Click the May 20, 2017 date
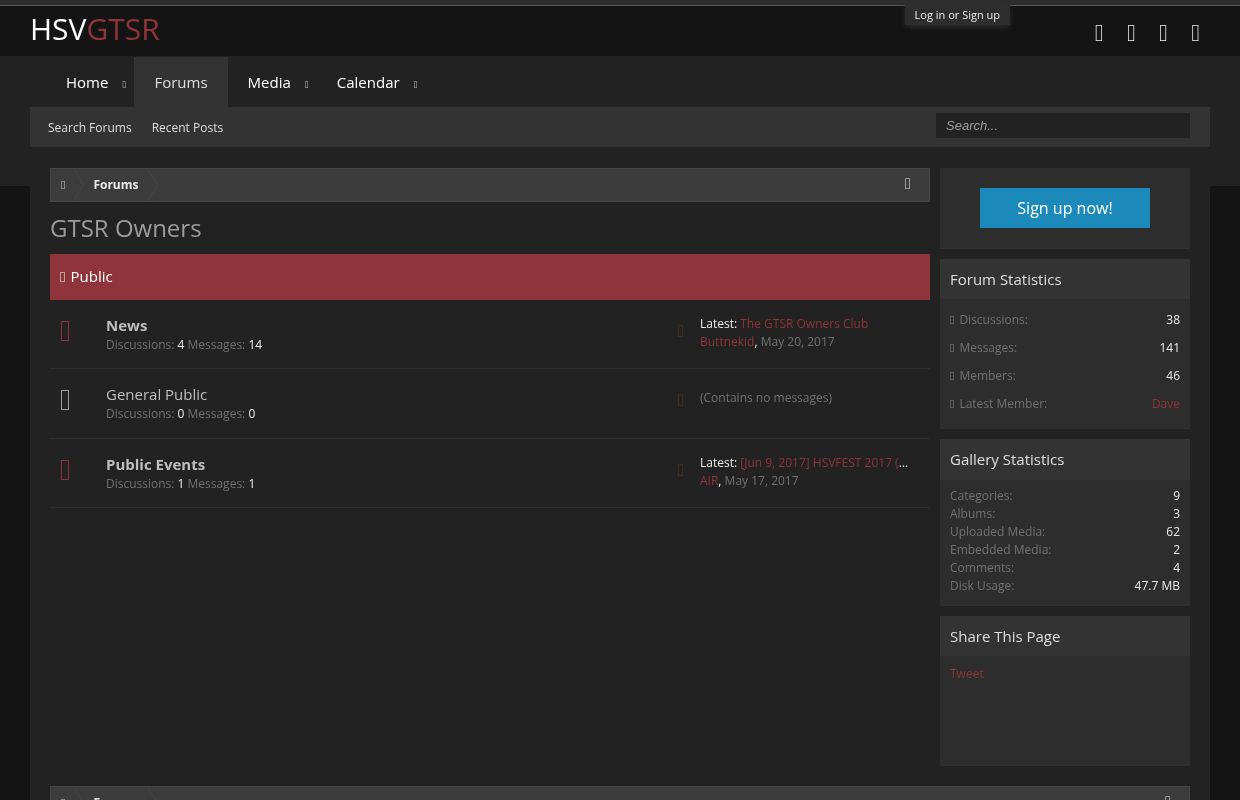Screen dimensions: 1240x800 [797, 341]
